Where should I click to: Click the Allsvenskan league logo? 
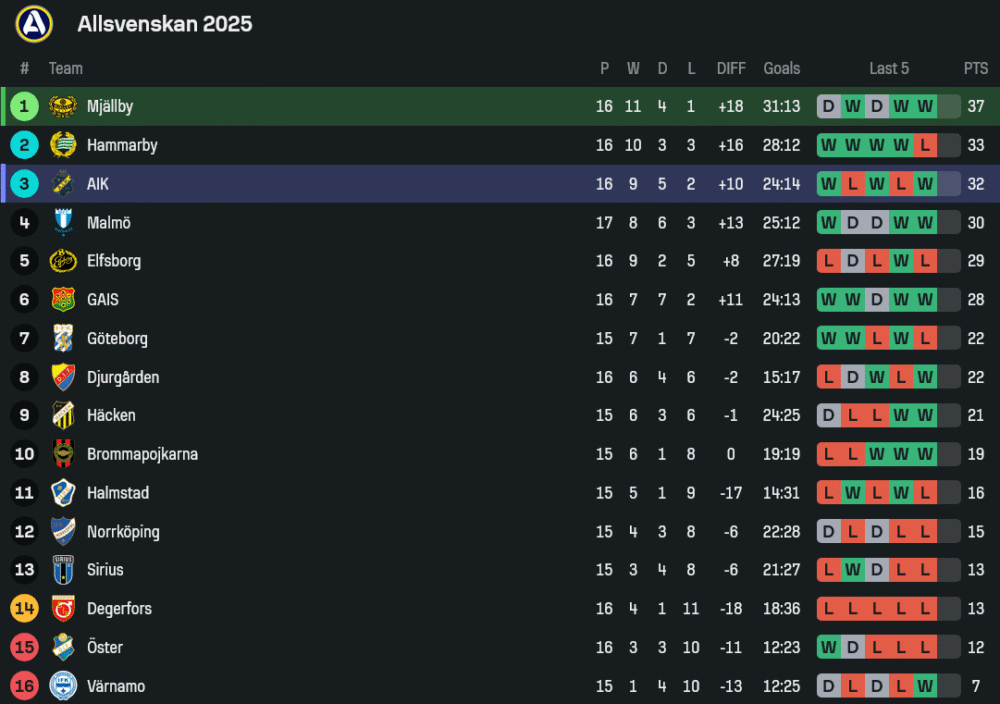pyautogui.click(x=33, y=23)
